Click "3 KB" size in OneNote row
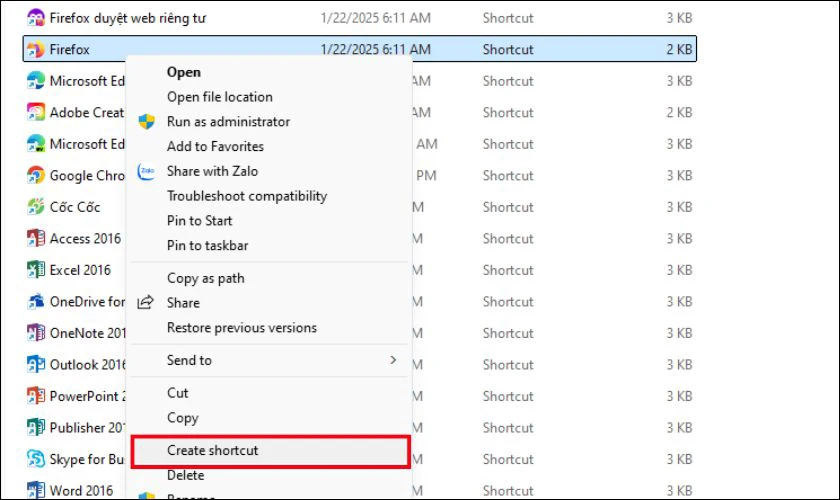 point(679,333)
